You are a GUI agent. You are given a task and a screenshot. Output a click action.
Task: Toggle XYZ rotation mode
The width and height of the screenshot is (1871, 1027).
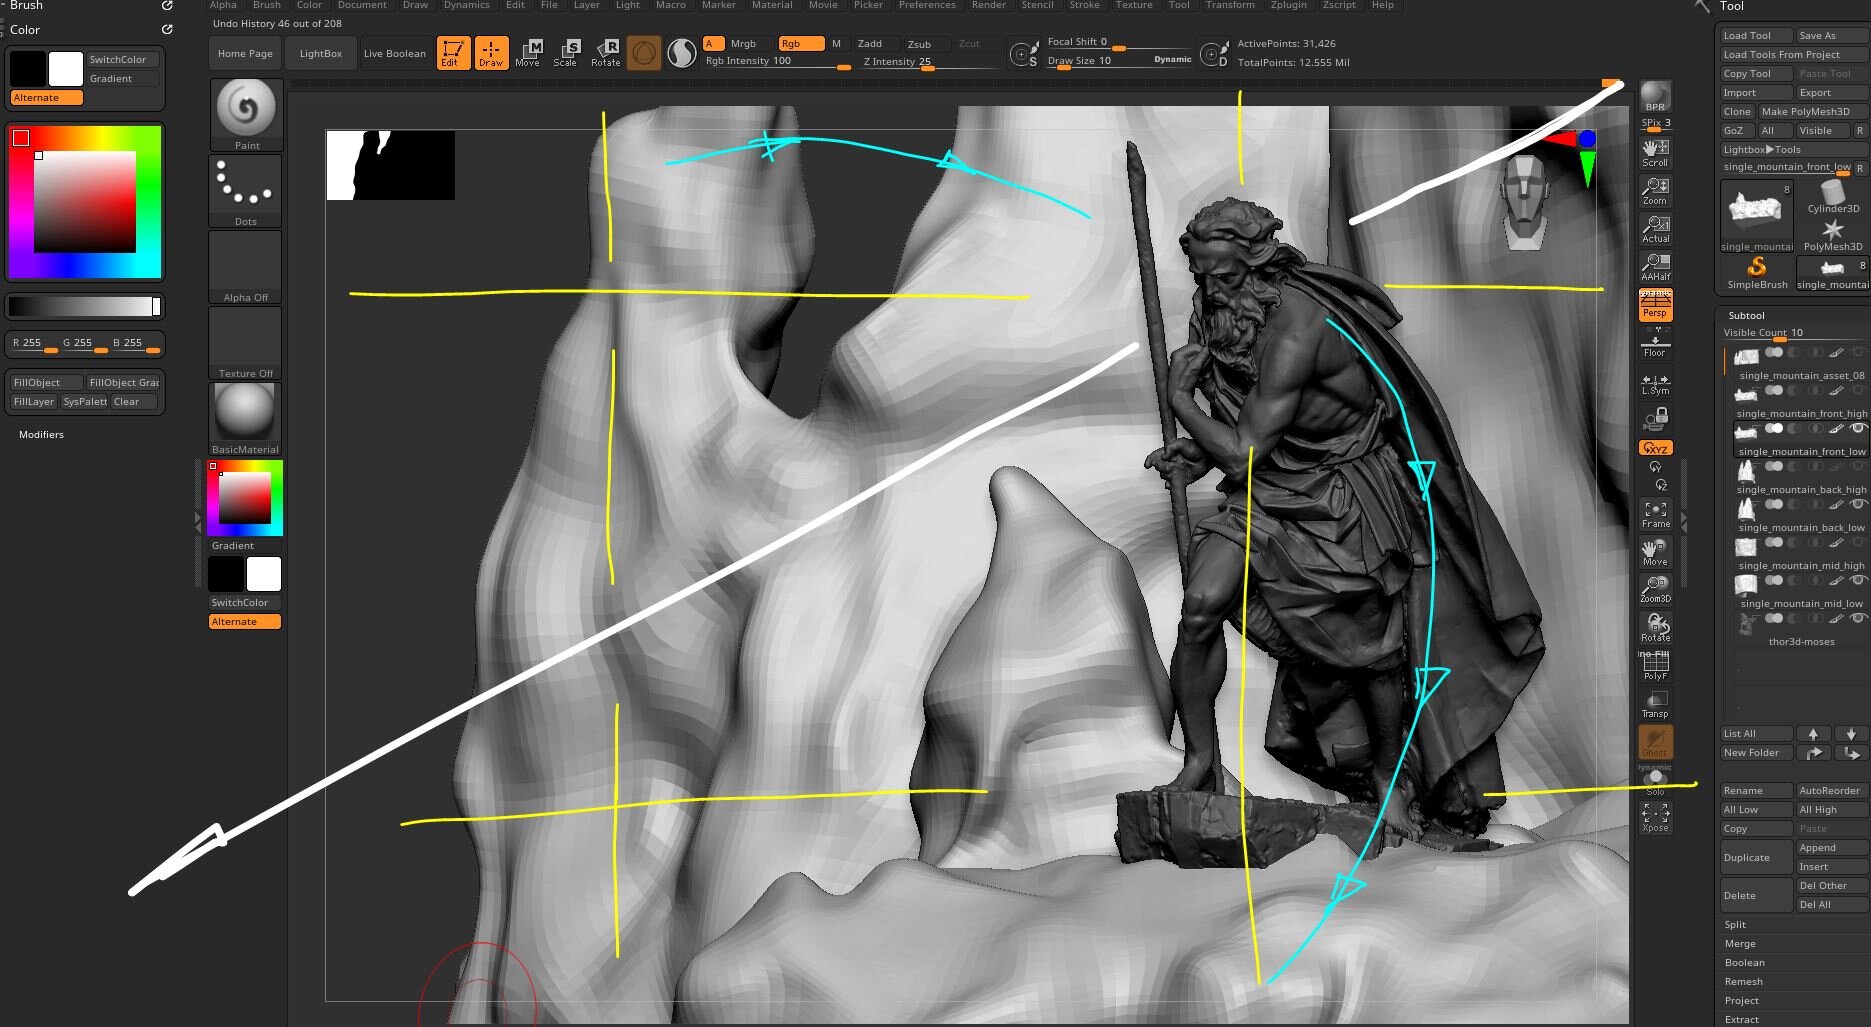(x=1655, y=448)
